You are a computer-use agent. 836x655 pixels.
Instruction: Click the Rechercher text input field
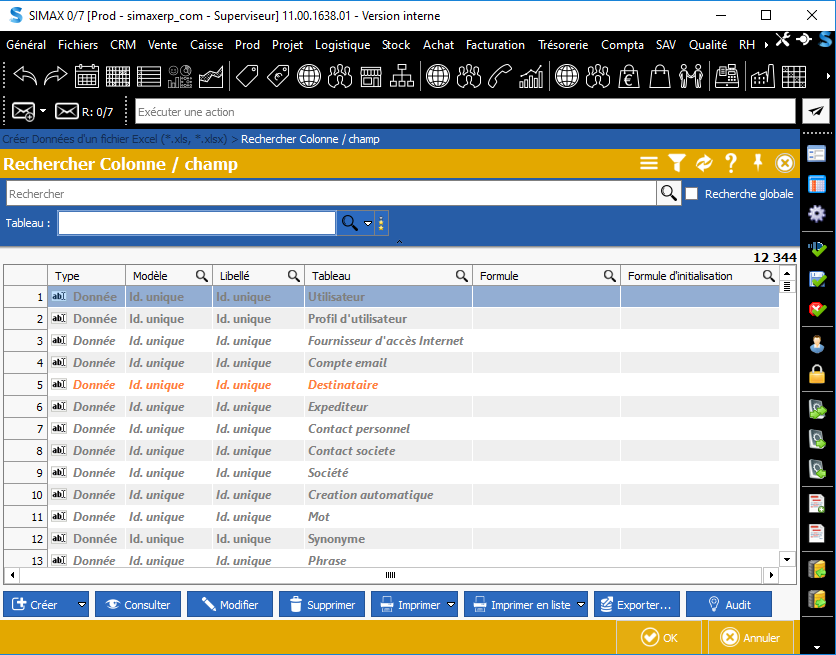coord(330,194)
